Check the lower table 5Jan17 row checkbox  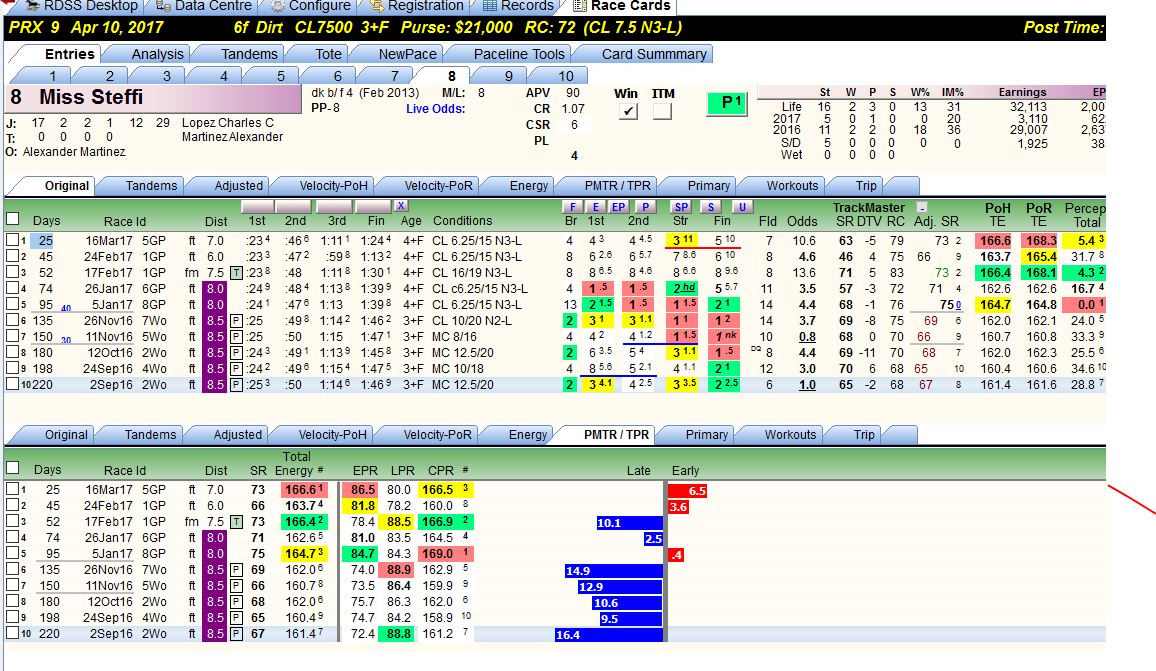click(x=12, y=554)
